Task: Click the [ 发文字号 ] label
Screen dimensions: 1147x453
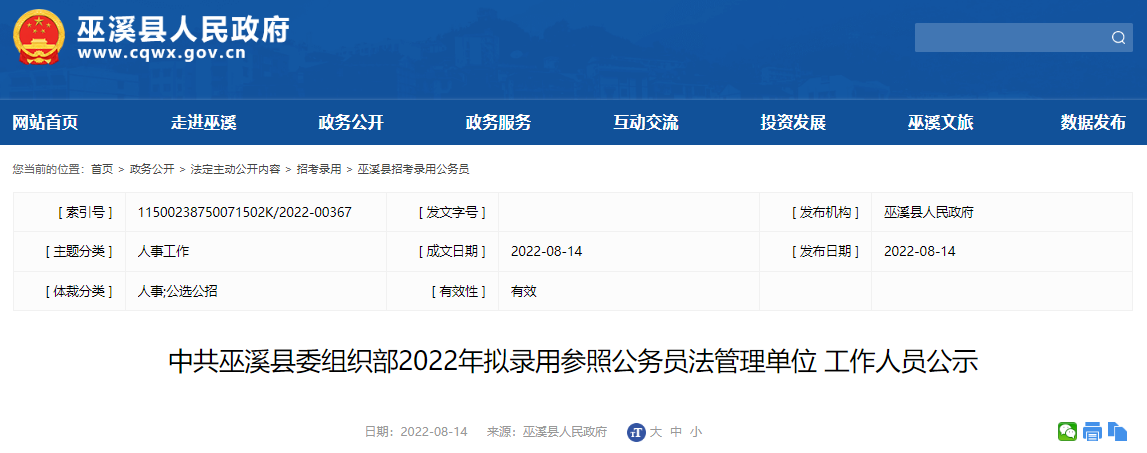Action: click(452, 212)
